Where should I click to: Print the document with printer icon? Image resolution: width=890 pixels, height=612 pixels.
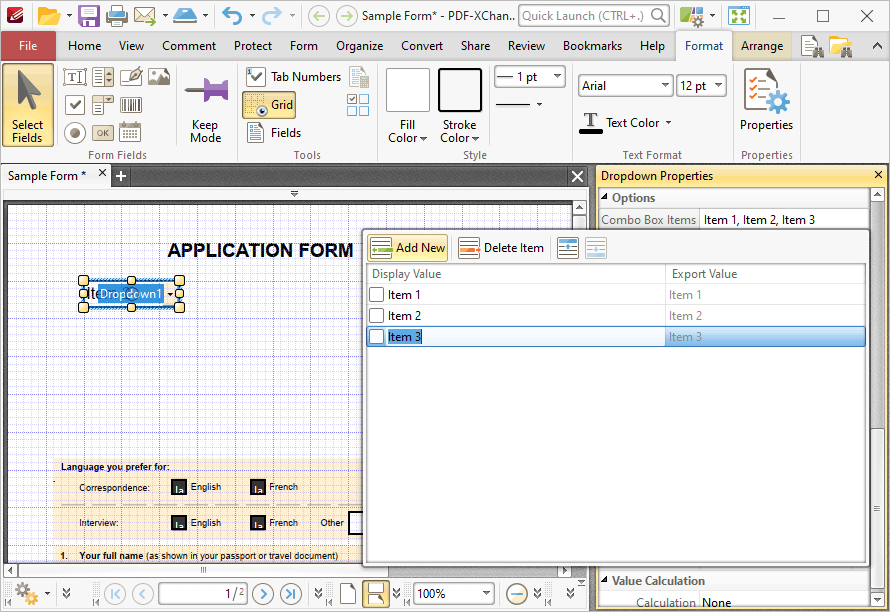pyautogui.click(x=116, y=16)
